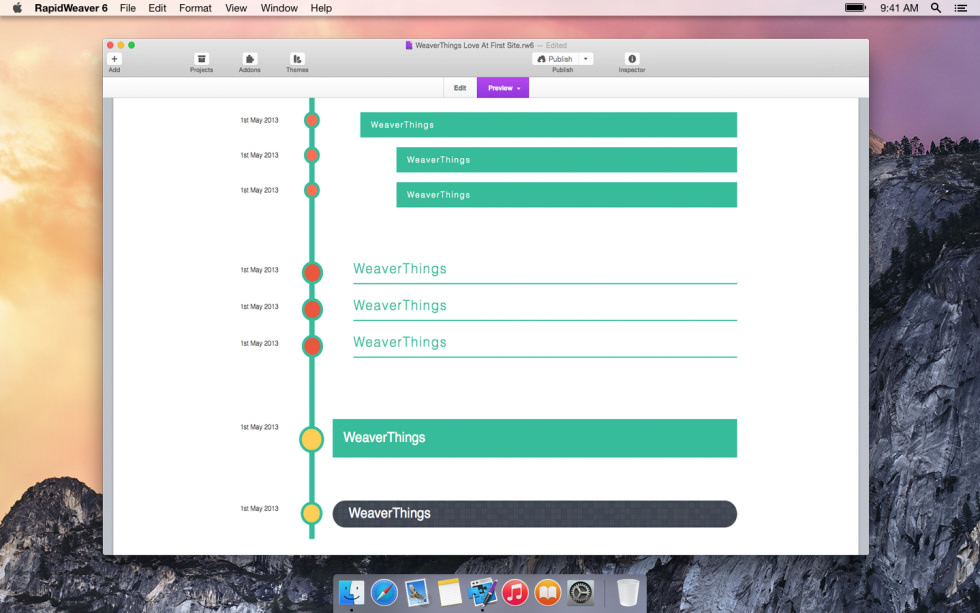Image resolution: width=980 pixels, height=613 pixels.
Task: Open iTunes in the Dock
Action: point(515,592)
